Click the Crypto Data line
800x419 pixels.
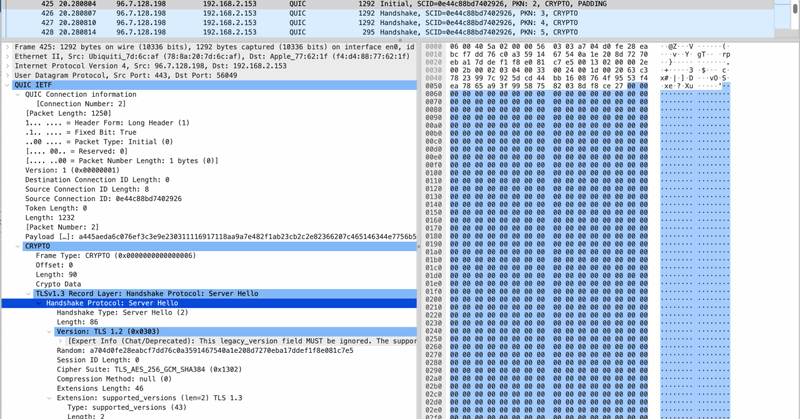click(58, 284)
